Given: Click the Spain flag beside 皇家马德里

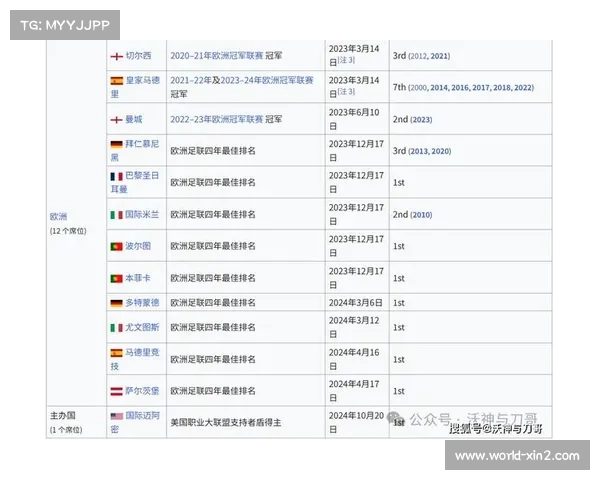Looking at the screenshot, I should click(116, 81).
